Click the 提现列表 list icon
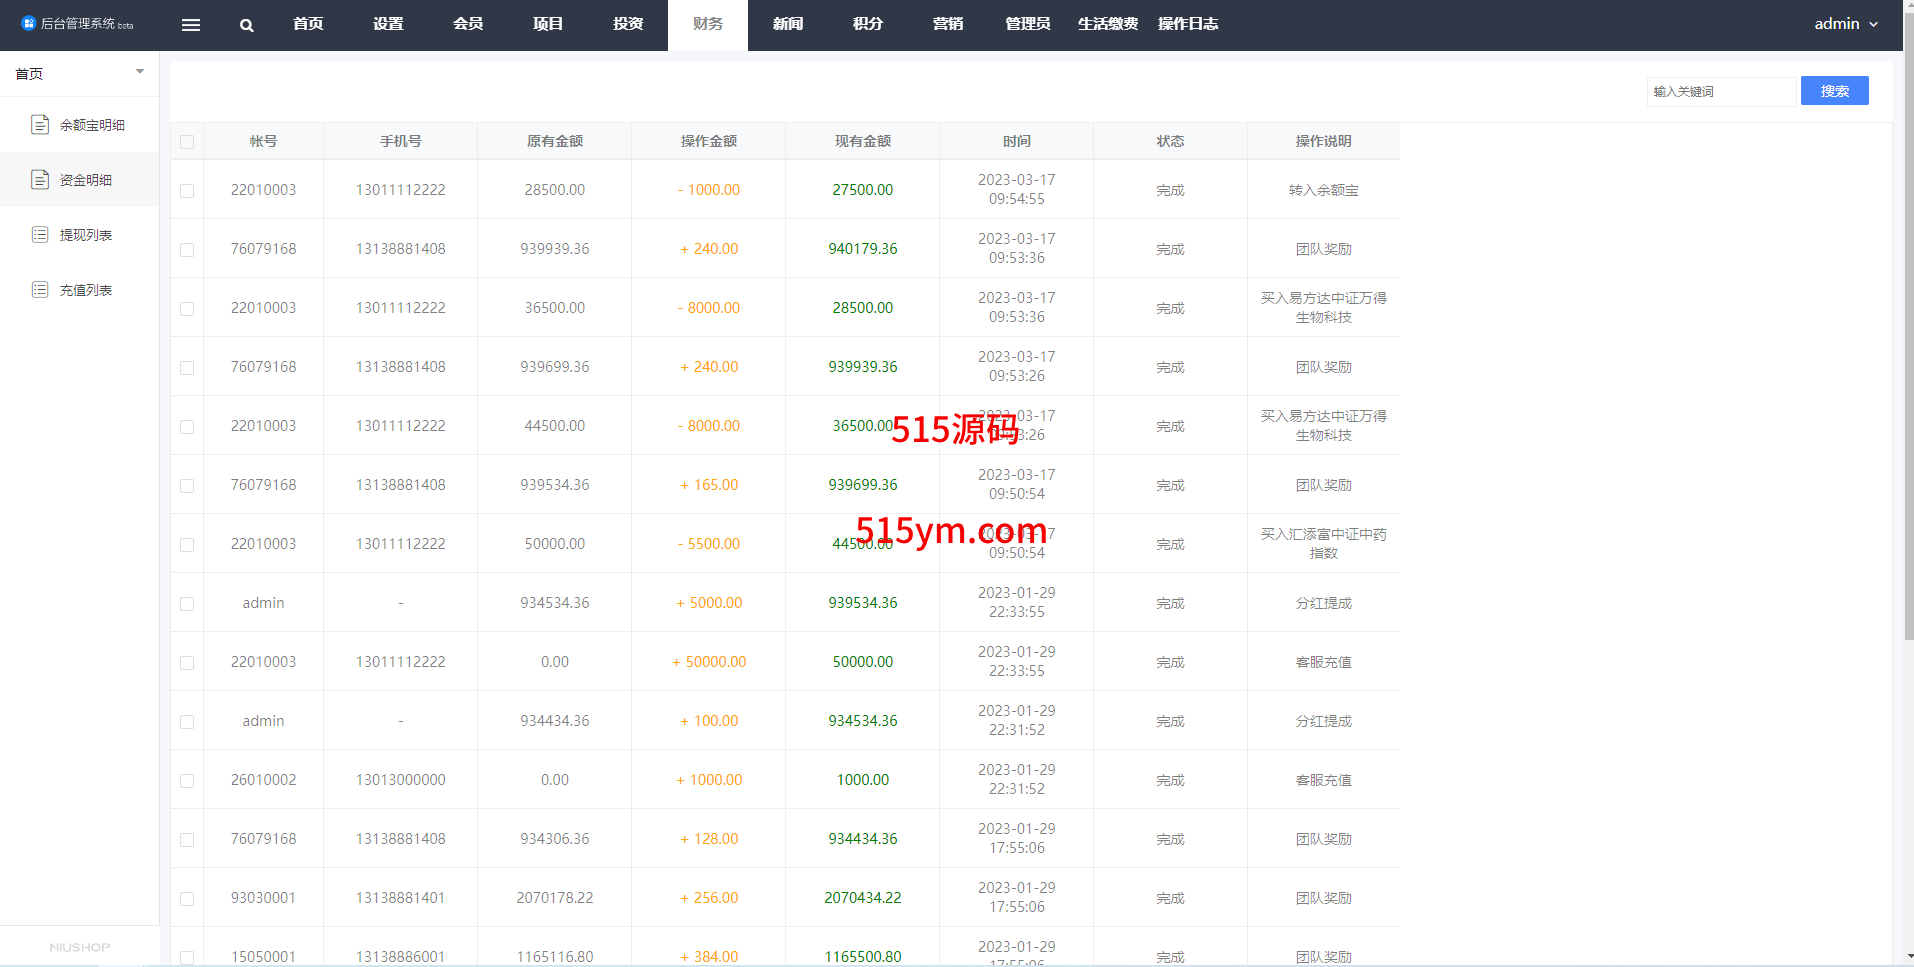 (40, 235)
